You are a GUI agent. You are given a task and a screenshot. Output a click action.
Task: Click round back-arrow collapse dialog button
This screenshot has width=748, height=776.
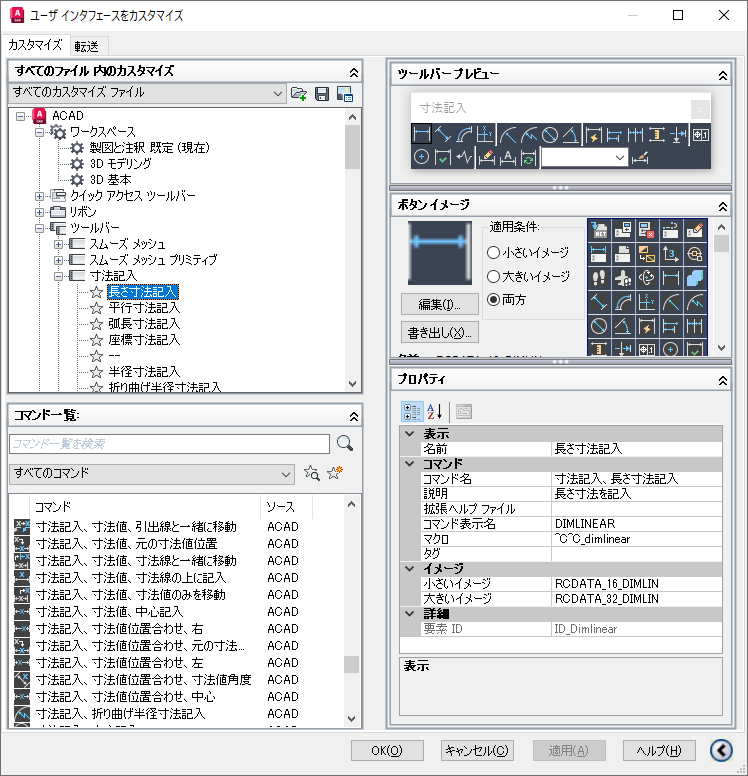pos(721,750)
